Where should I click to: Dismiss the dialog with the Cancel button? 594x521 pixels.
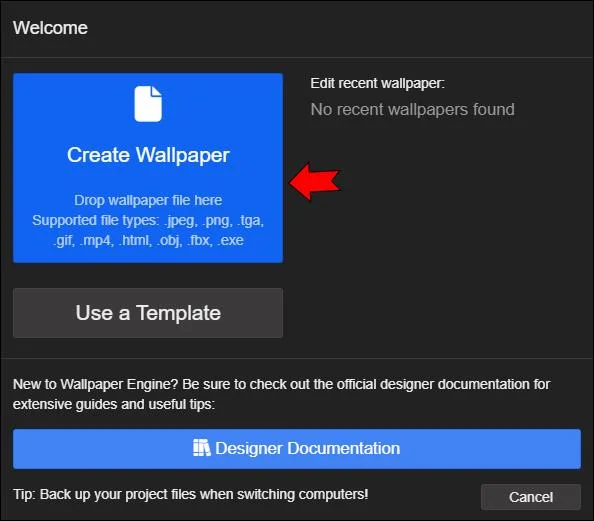pos(531,497)
